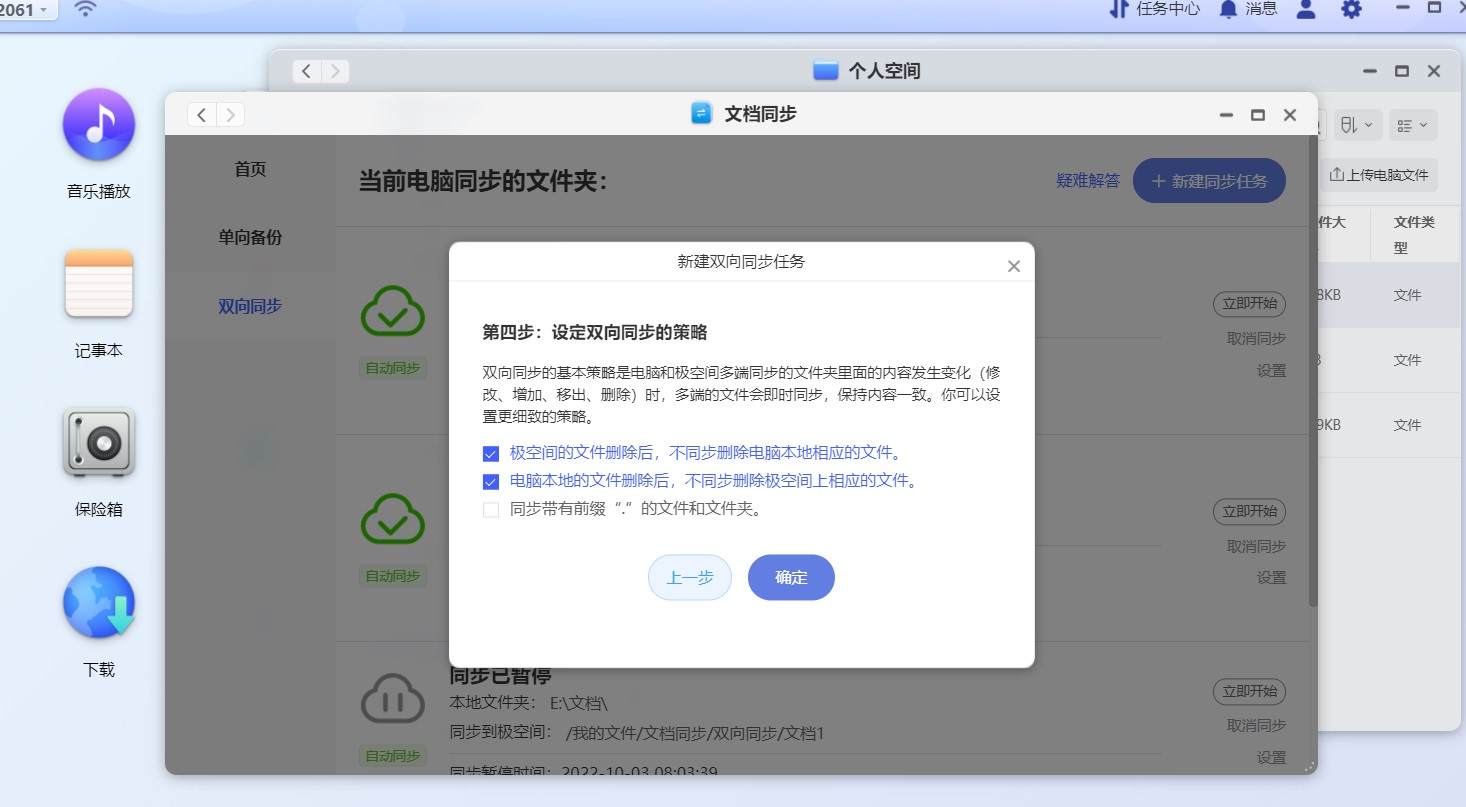Open the view layout dropdown
Screen dimensions: 1466x807
click(x=1412, y=125)
